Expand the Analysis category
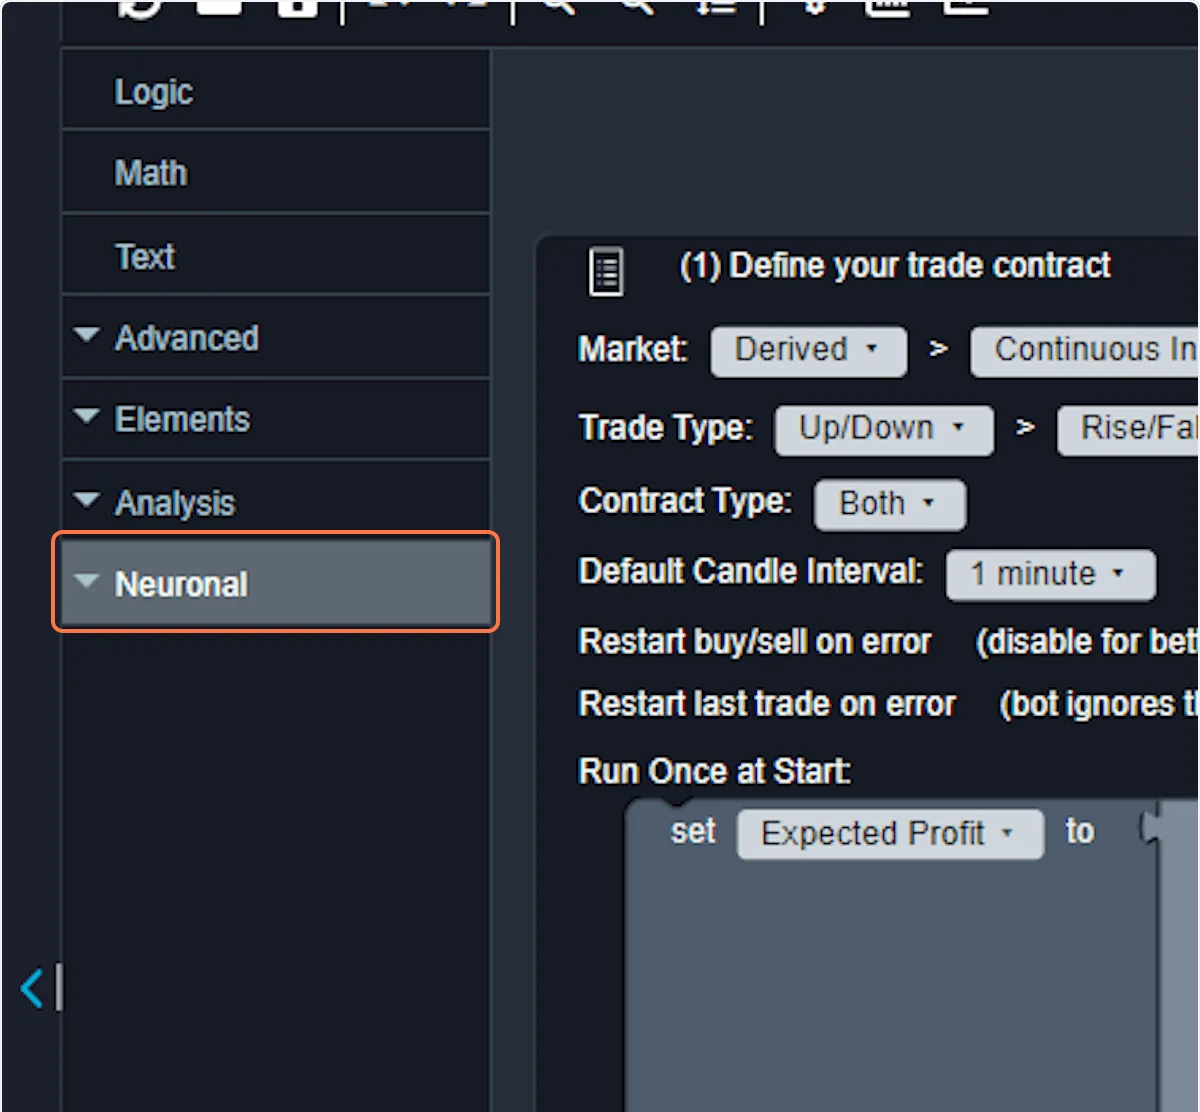Viewport: 1200px width, 1112px height. point(174,502)
